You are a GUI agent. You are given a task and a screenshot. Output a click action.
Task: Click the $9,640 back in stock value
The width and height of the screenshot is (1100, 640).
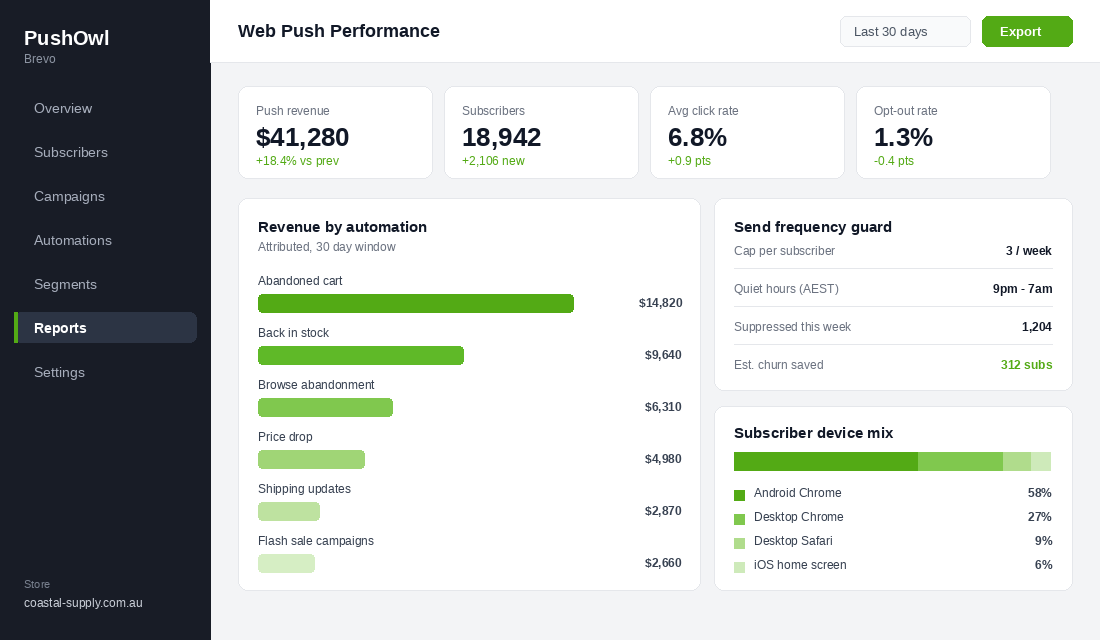(663, 355)
